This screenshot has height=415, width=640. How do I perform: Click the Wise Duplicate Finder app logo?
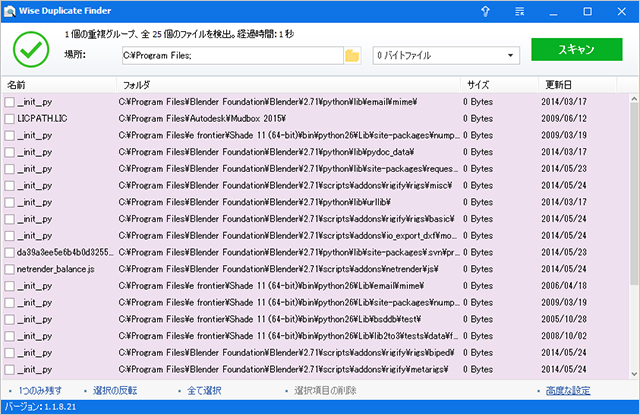[9, 11]
